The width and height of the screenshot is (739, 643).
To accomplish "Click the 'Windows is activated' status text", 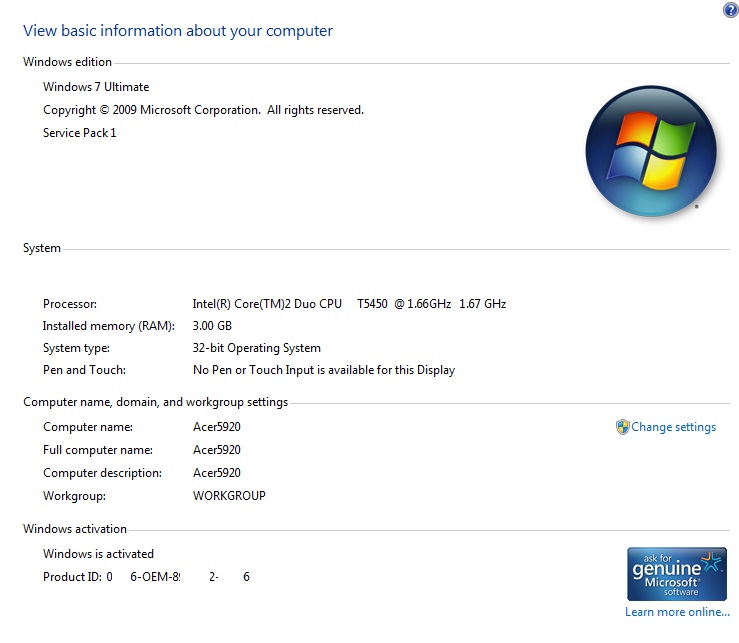I will click(x=98, y=554).
